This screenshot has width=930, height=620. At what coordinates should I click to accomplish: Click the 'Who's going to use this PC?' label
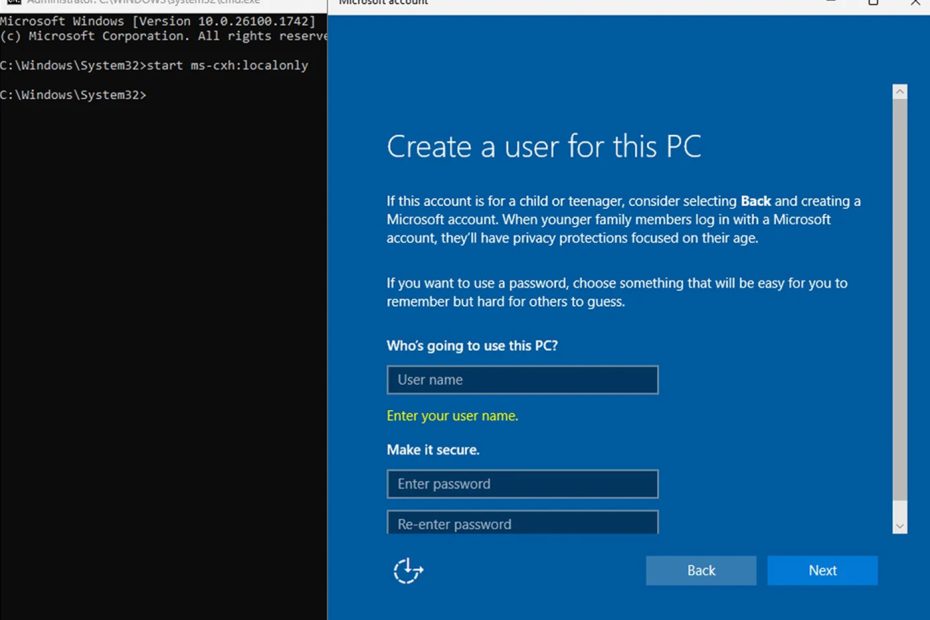click(472, 346)
